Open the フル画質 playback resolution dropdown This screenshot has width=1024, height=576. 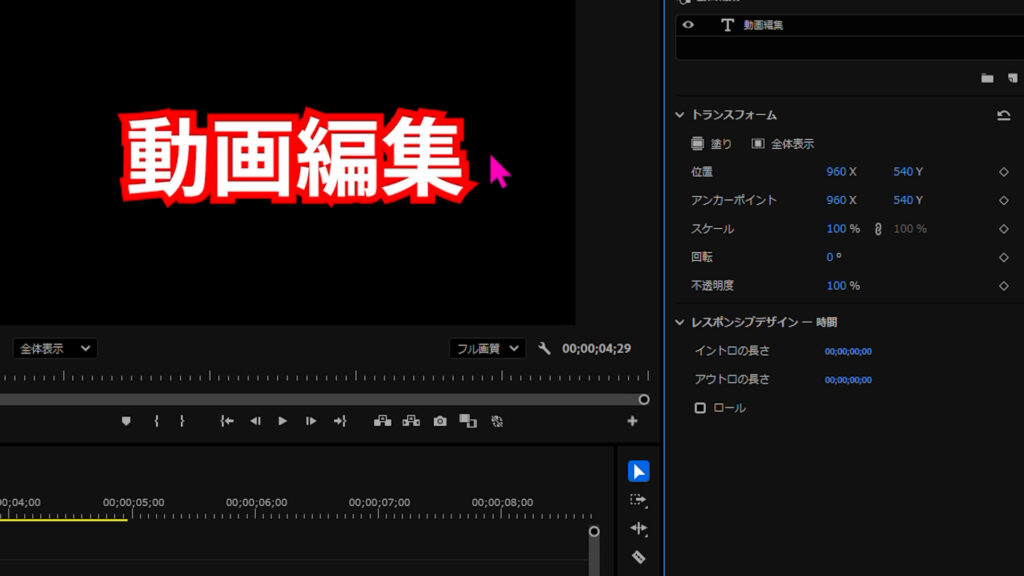[487, 348]
